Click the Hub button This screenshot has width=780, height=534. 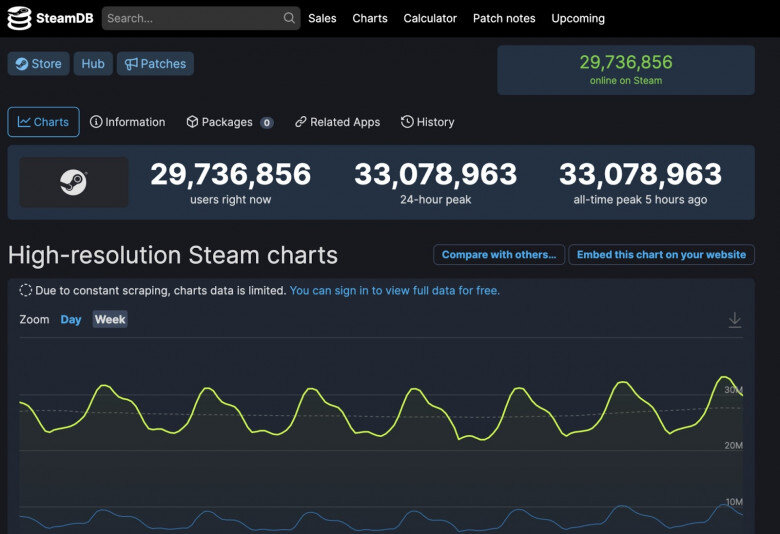[x=93, y=64]
